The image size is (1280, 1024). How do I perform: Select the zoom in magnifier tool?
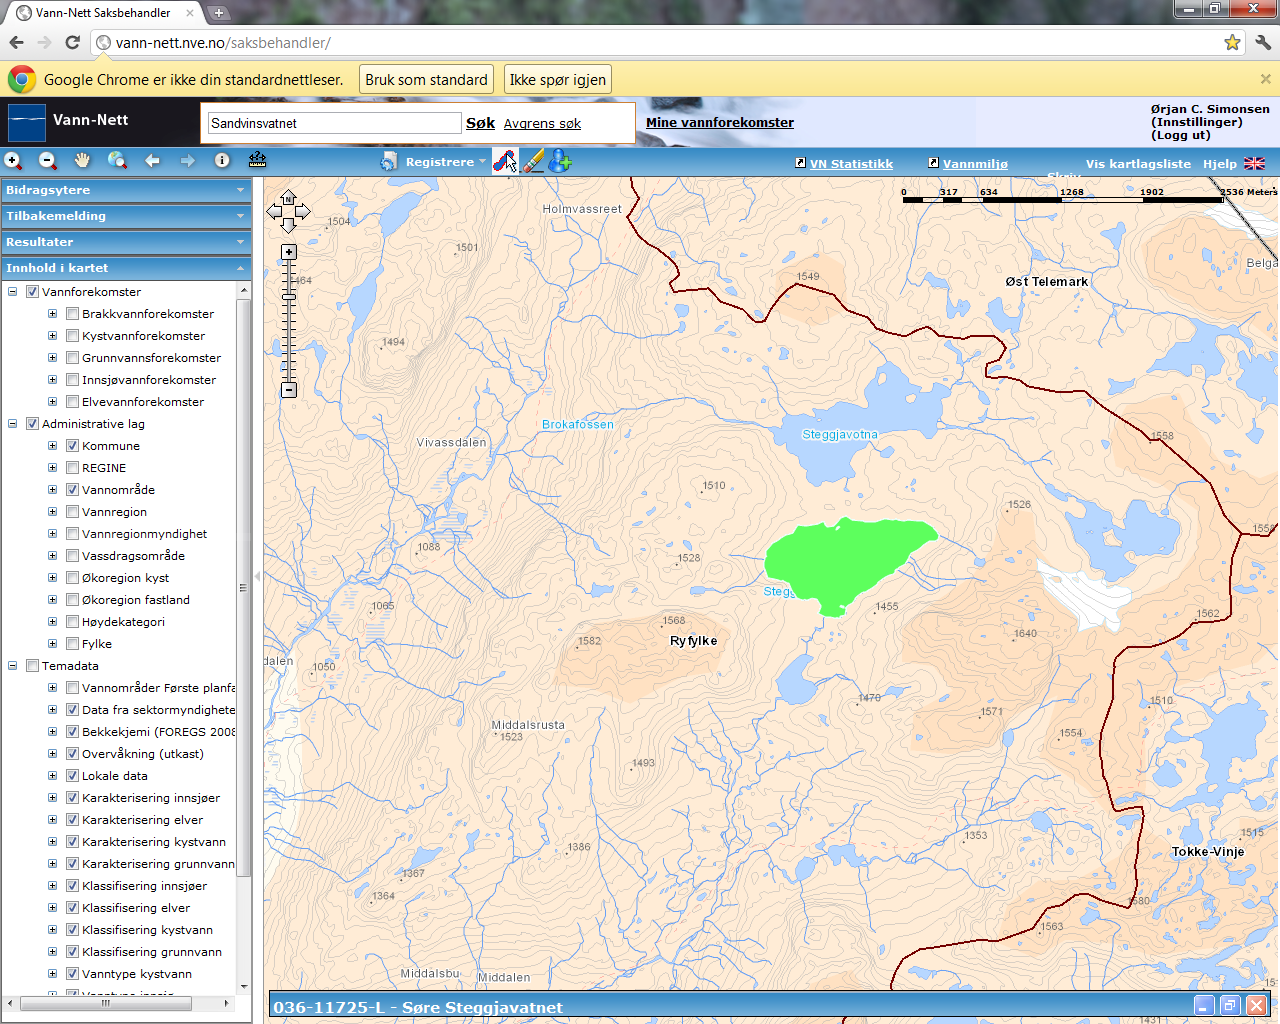tap(13, 161)
